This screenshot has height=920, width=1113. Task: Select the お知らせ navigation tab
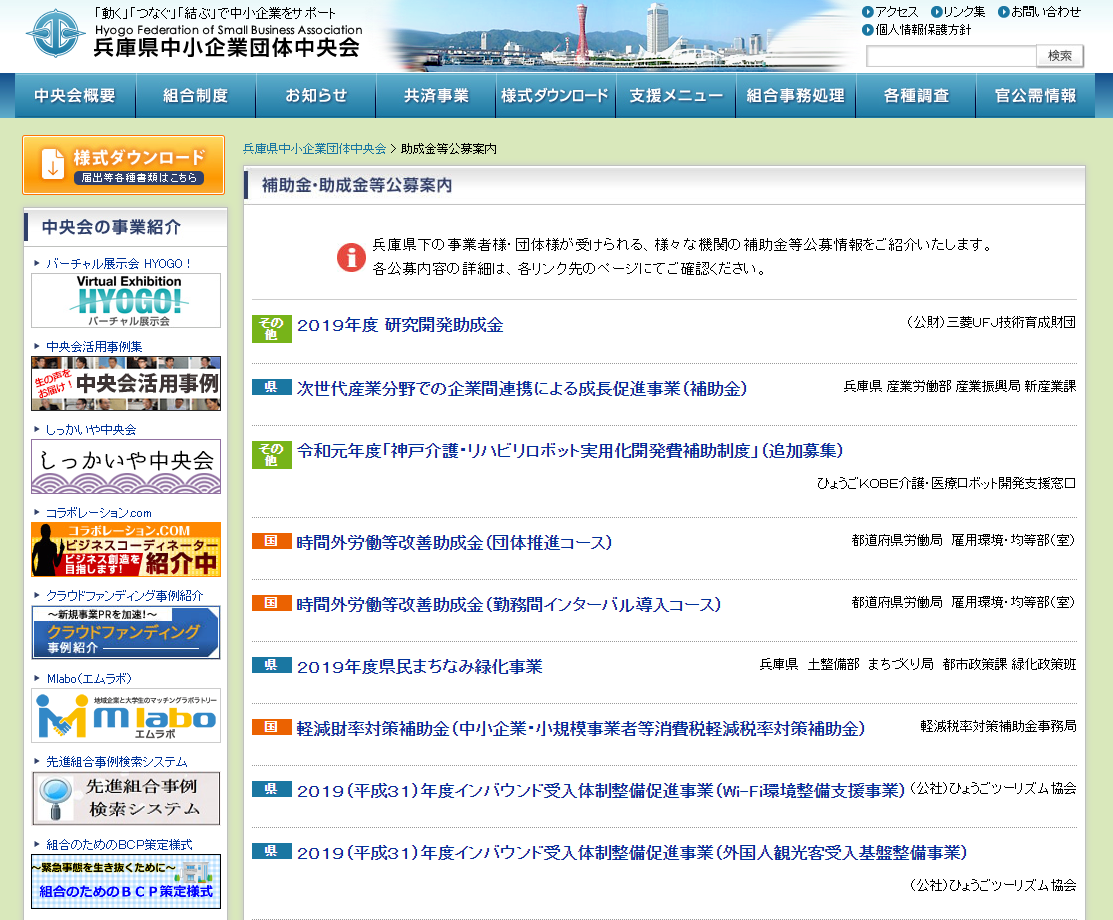coord(315,94)
